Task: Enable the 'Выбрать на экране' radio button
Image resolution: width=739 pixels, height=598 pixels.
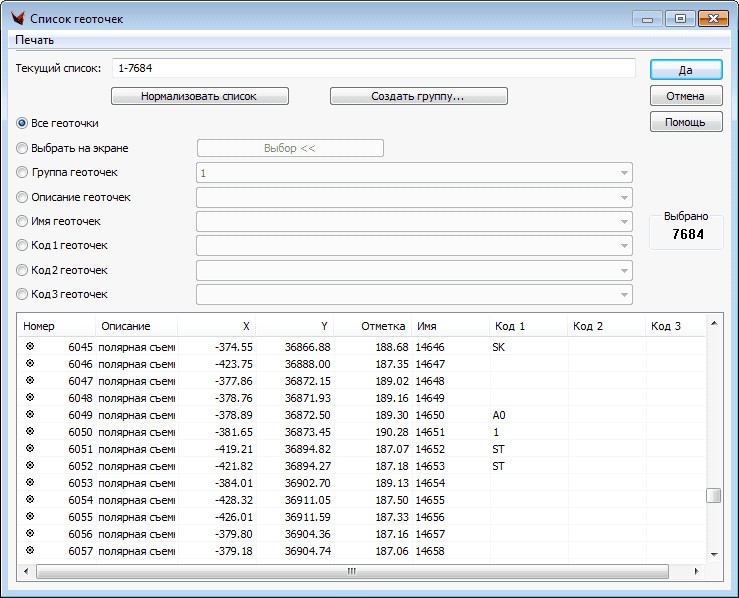Action: (22, 148)
